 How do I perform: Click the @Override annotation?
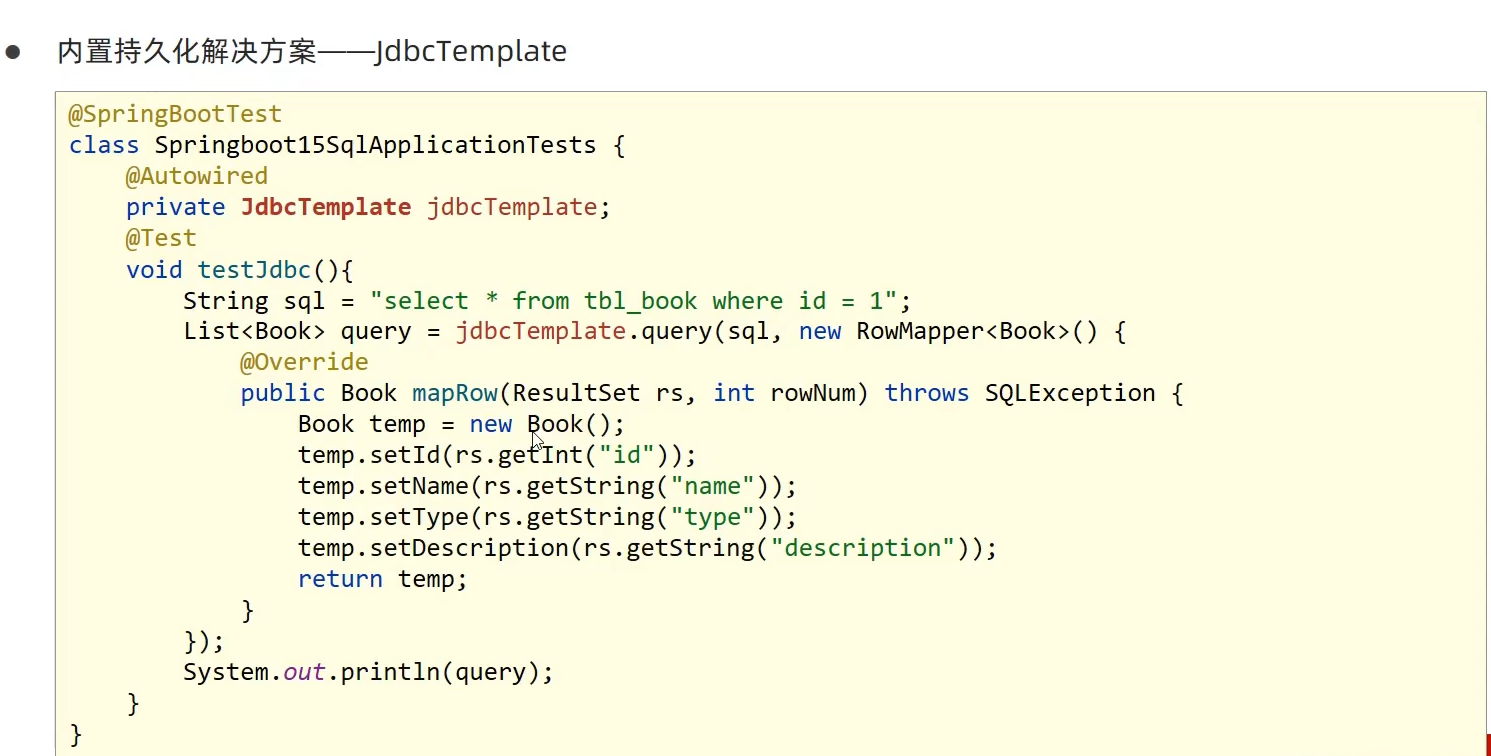point(304,362)
